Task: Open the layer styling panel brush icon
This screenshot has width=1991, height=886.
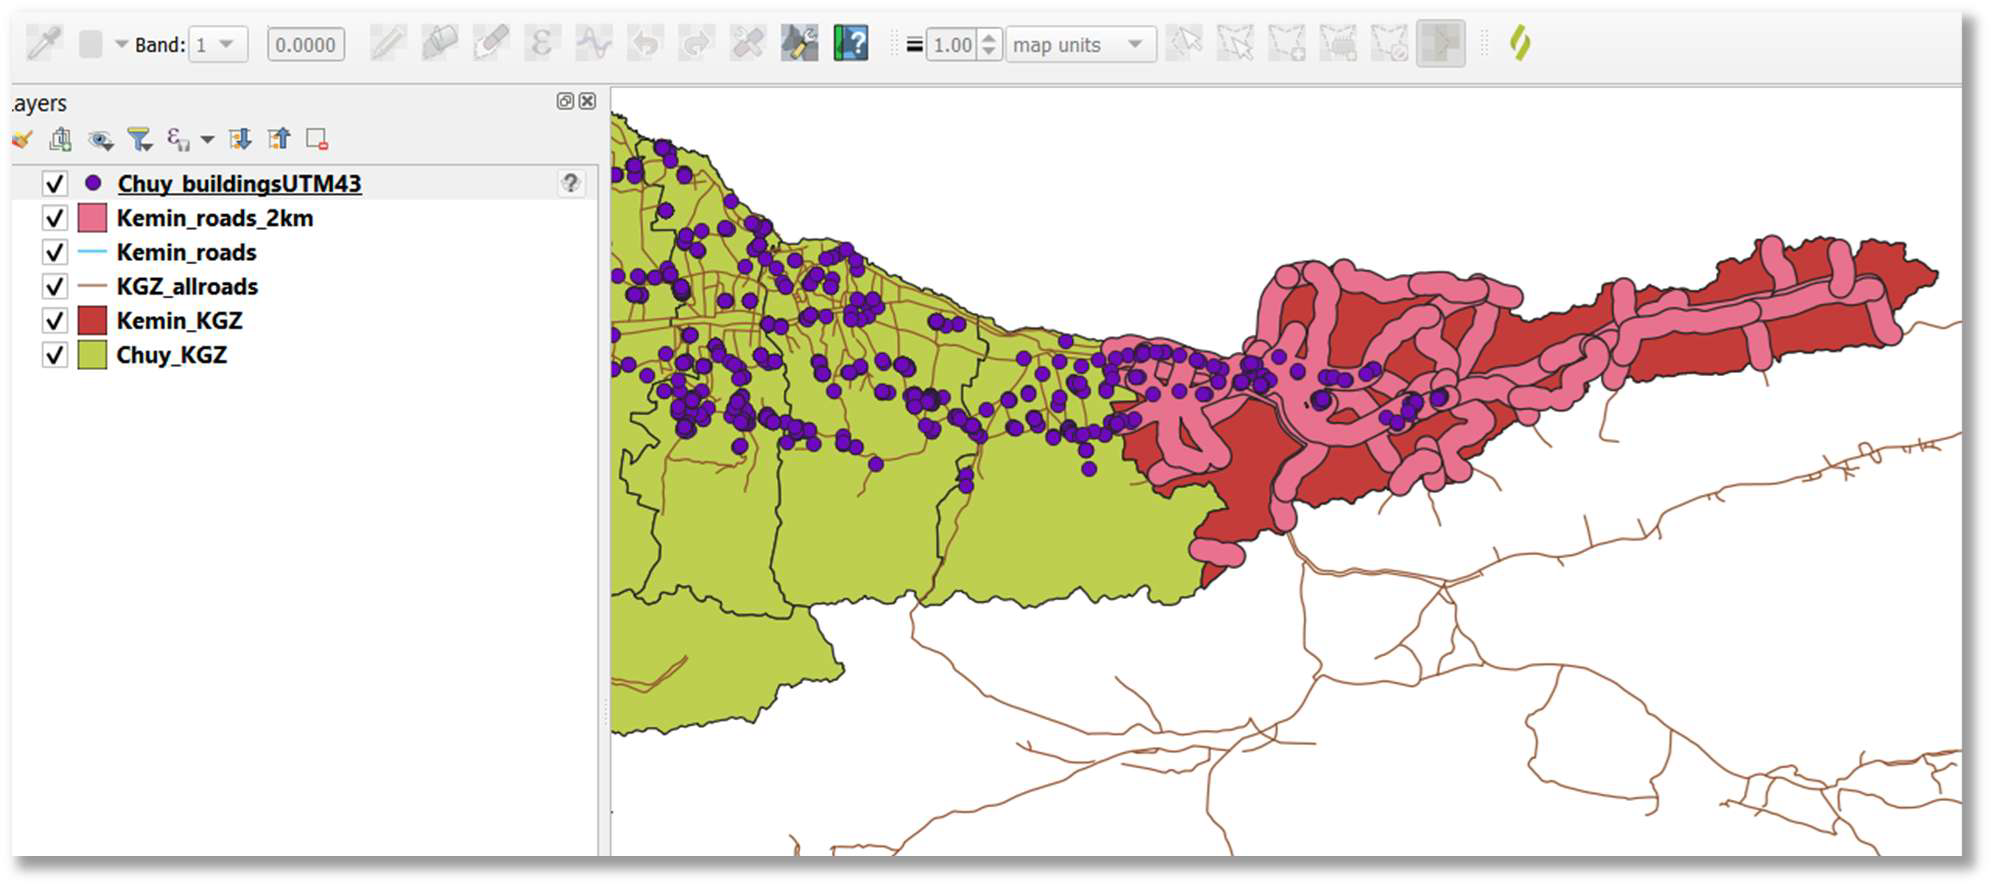Action: pyautogui.click(x=22, y=139)
